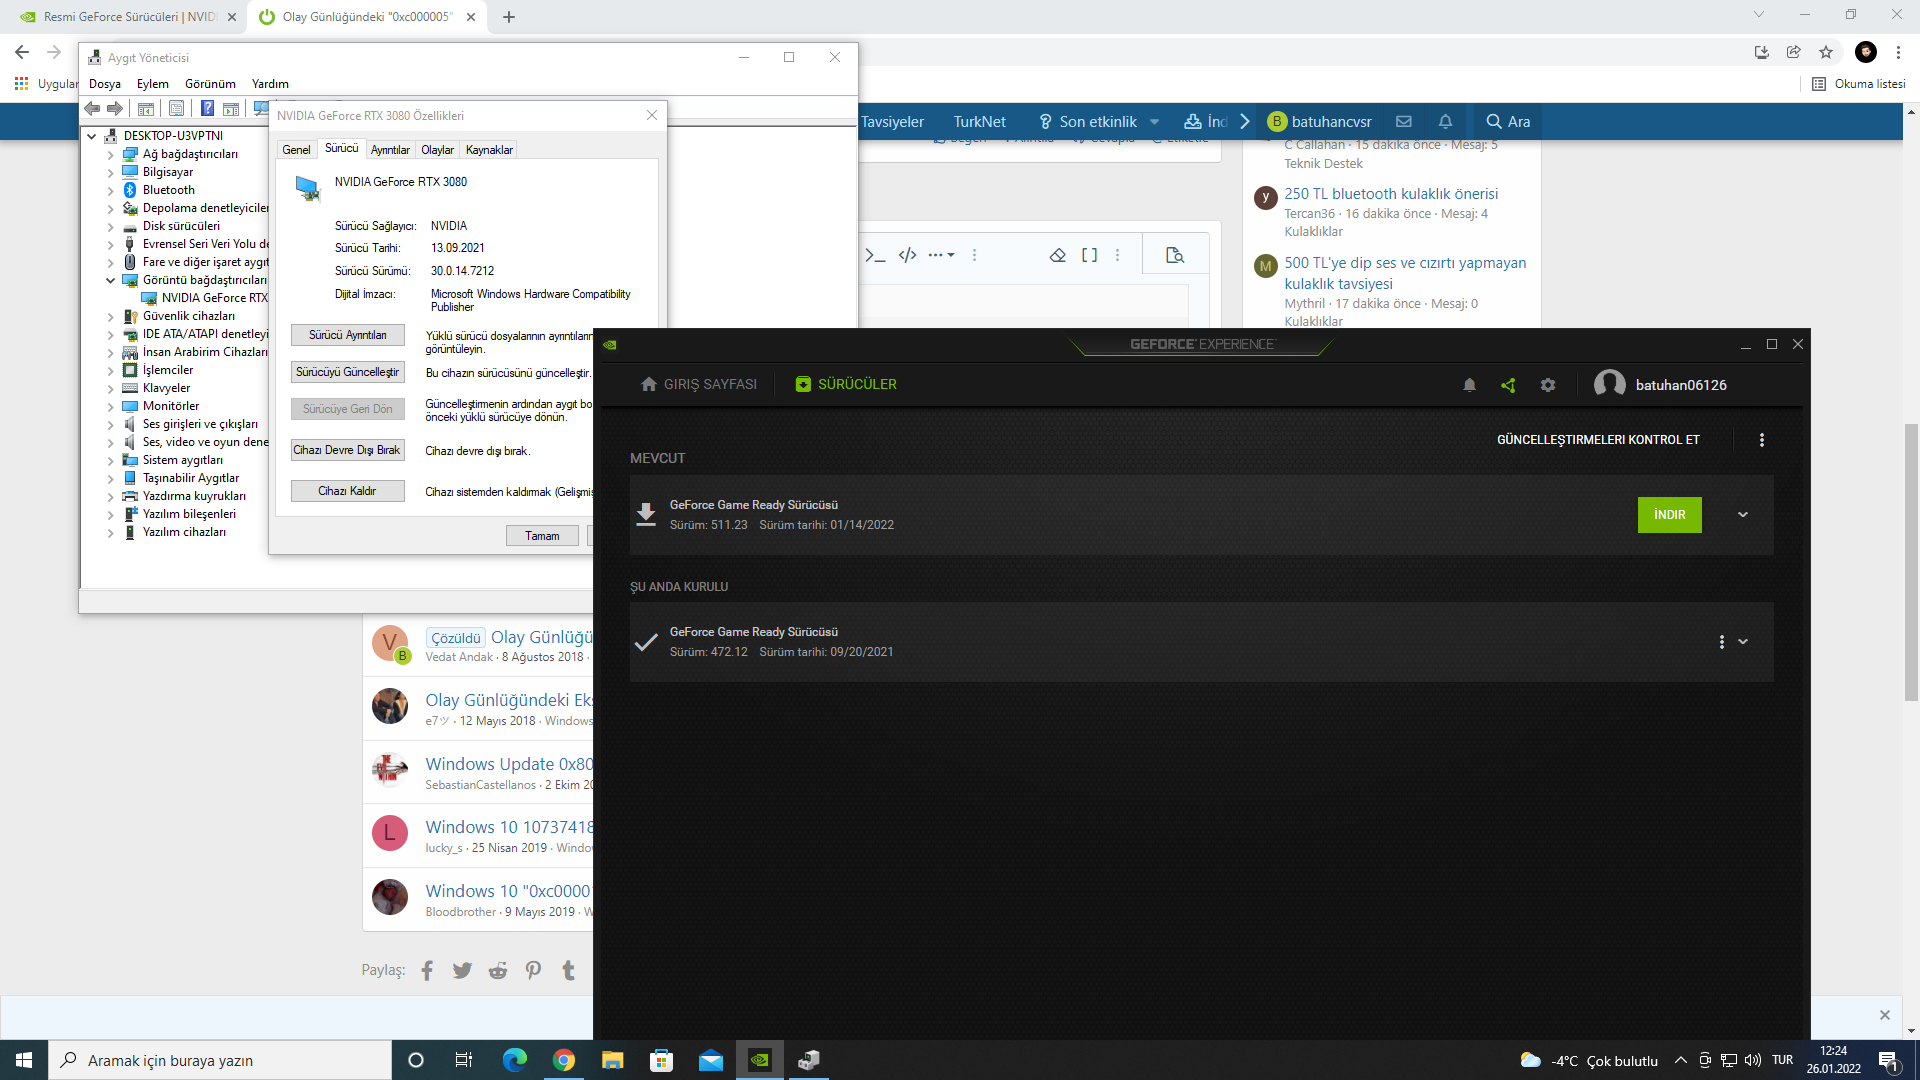The width and height of the screenshot is (1920, 1080).
Task: Collapse the Görüntü bağdaştırıcıları tree node
Action: [111, 280]
